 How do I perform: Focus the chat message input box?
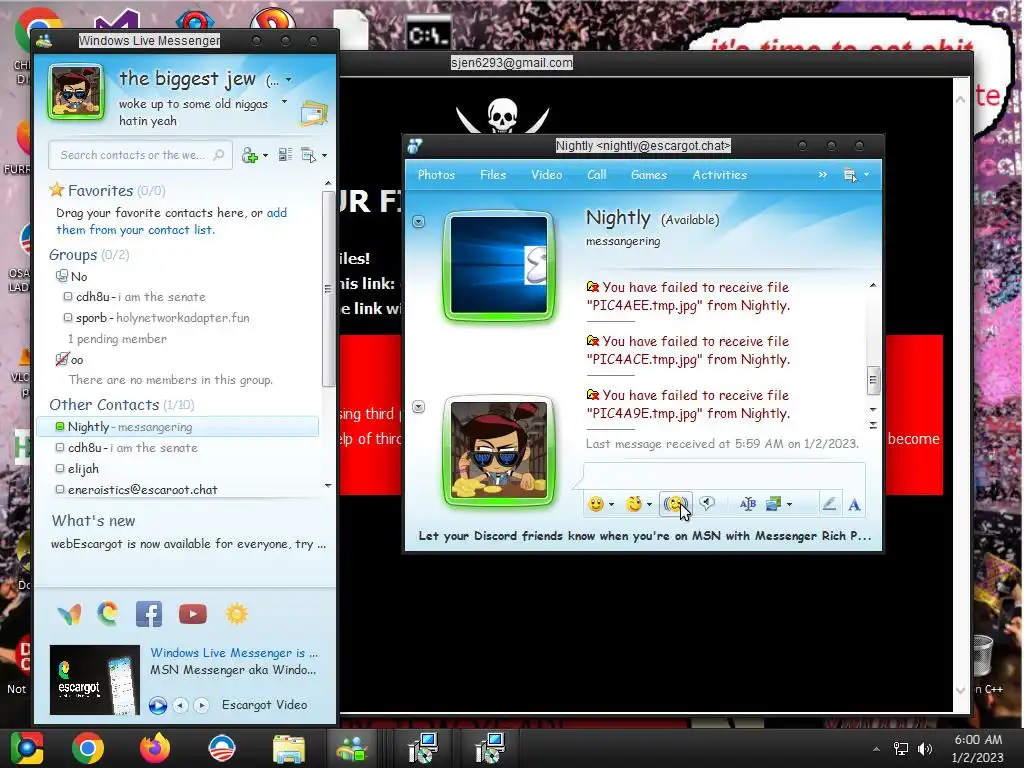[724, 474]
